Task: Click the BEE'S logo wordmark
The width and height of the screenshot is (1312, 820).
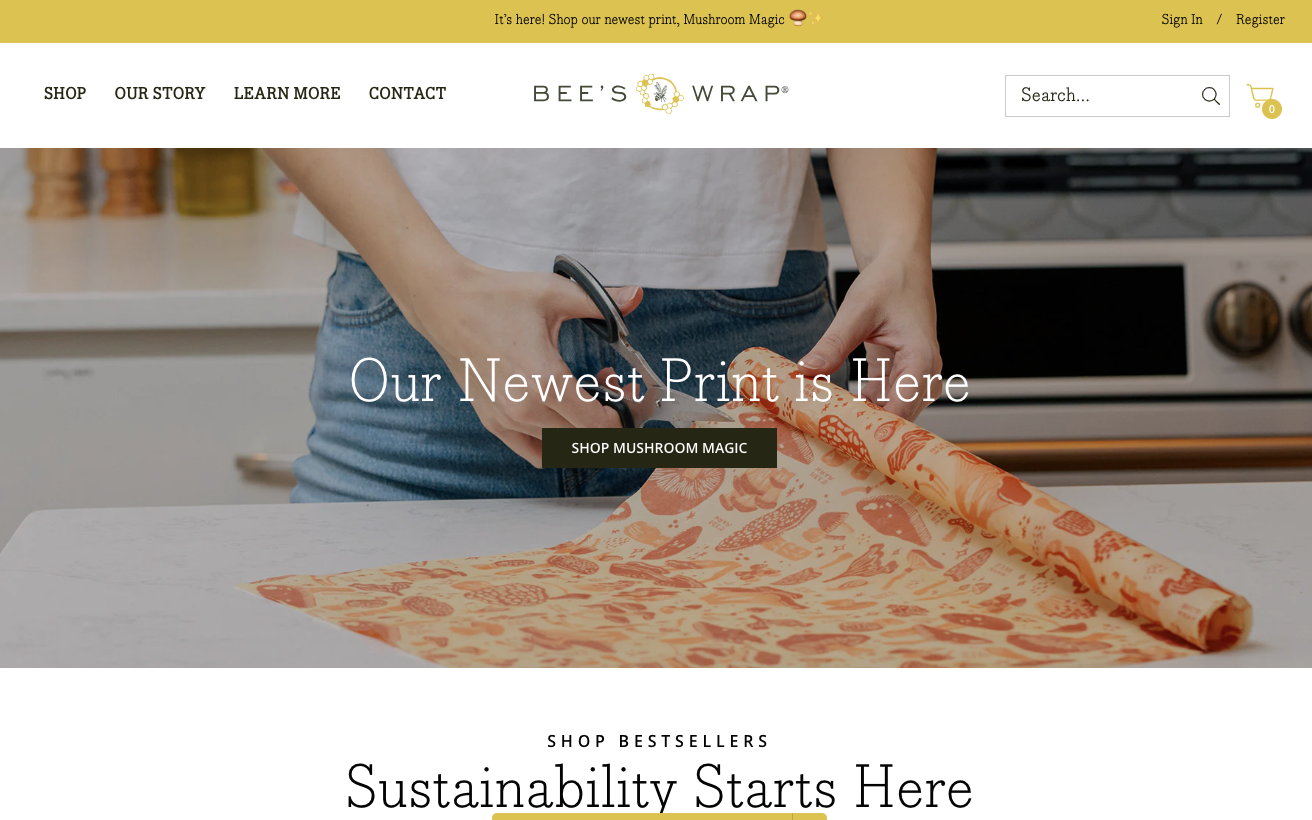Action: click(x=580, y=94)
